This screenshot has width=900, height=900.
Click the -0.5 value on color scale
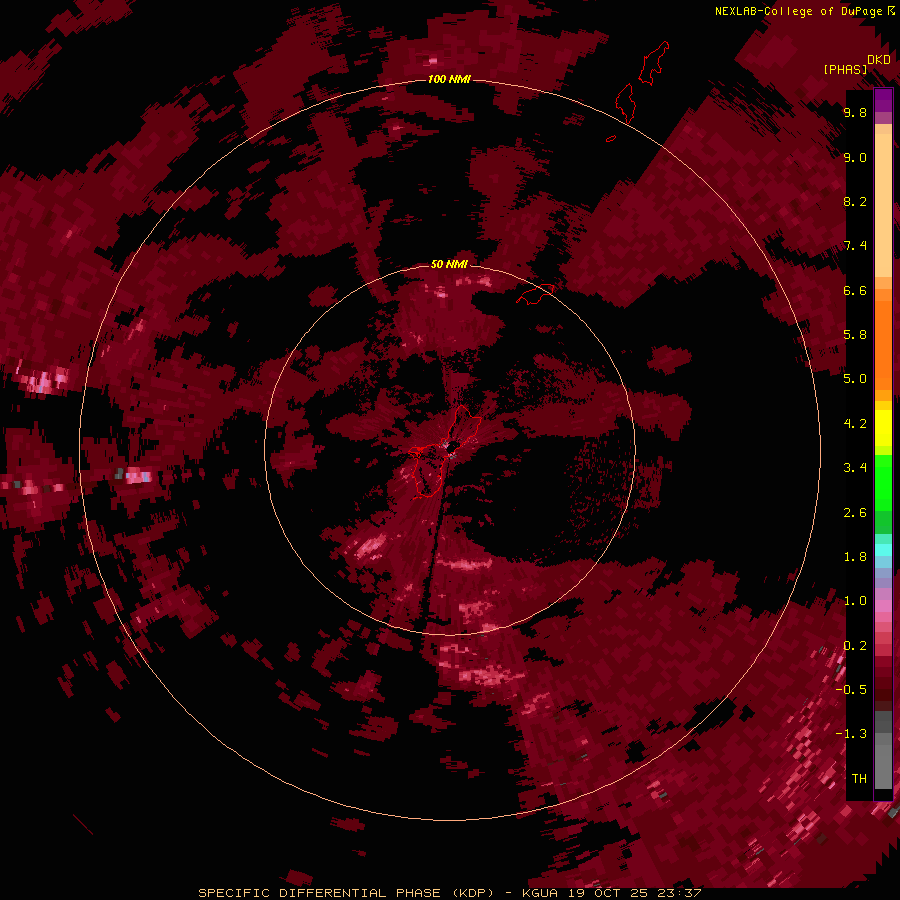click(x=851, y=690)
